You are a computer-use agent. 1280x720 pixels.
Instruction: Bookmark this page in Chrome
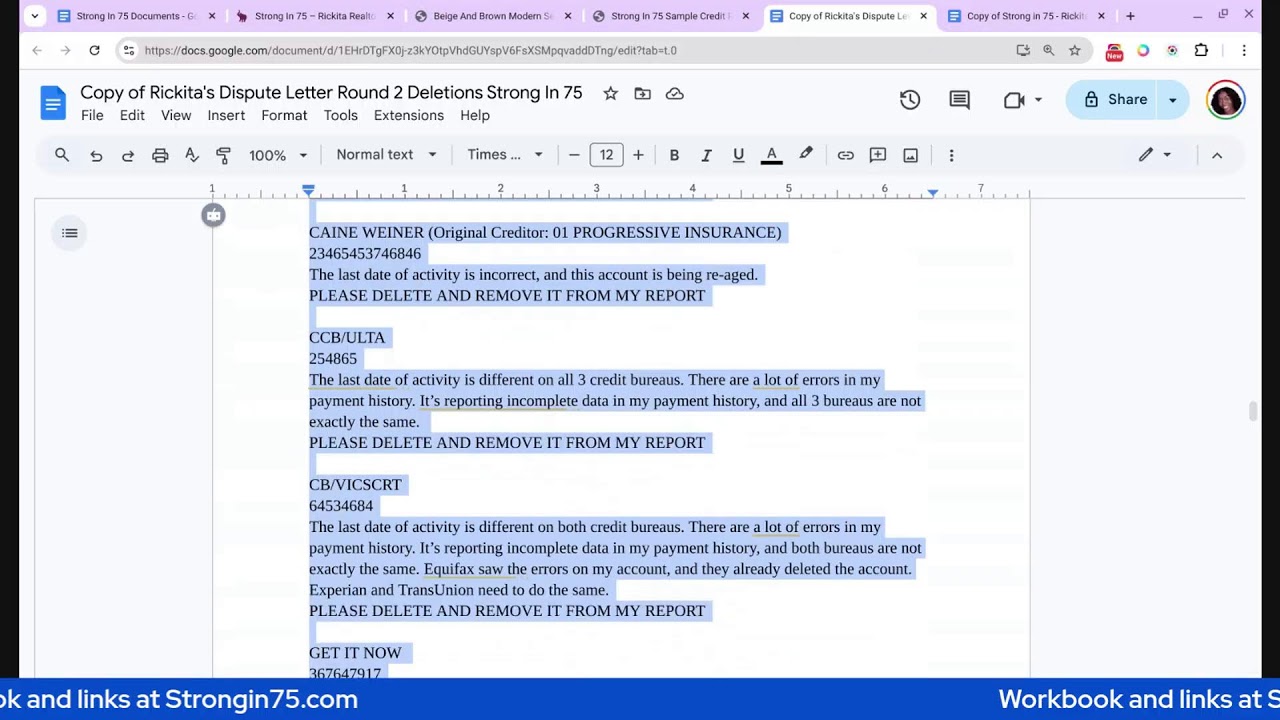point(1074,50)
